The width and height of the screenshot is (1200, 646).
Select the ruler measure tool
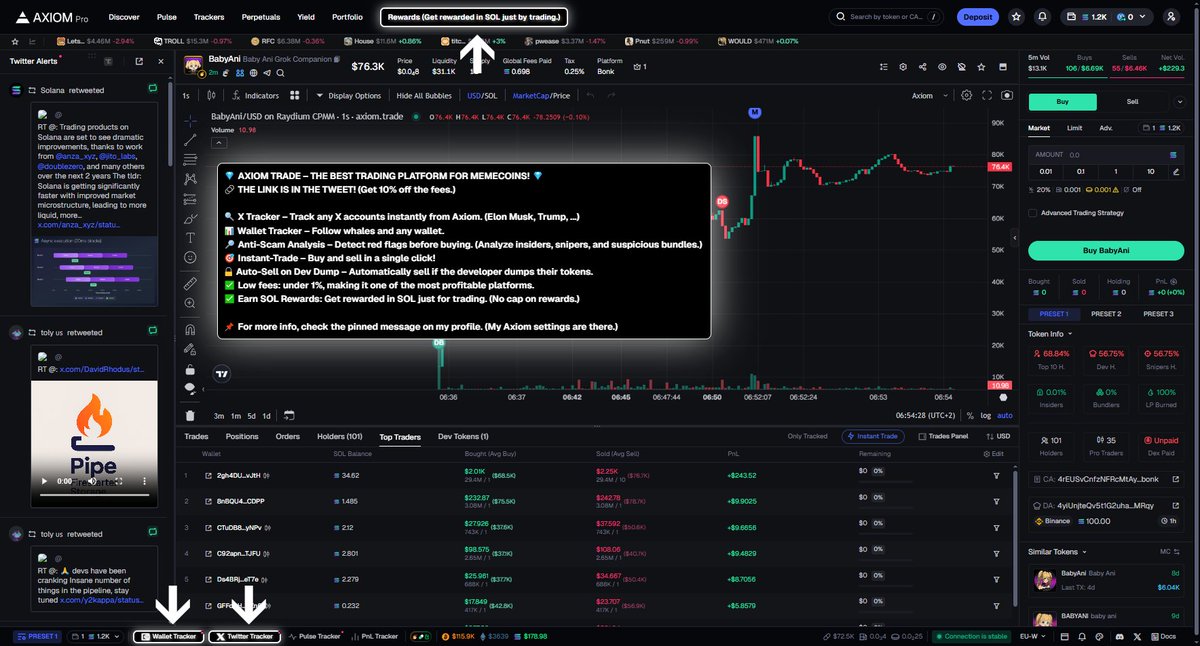[x=191, y=284]
